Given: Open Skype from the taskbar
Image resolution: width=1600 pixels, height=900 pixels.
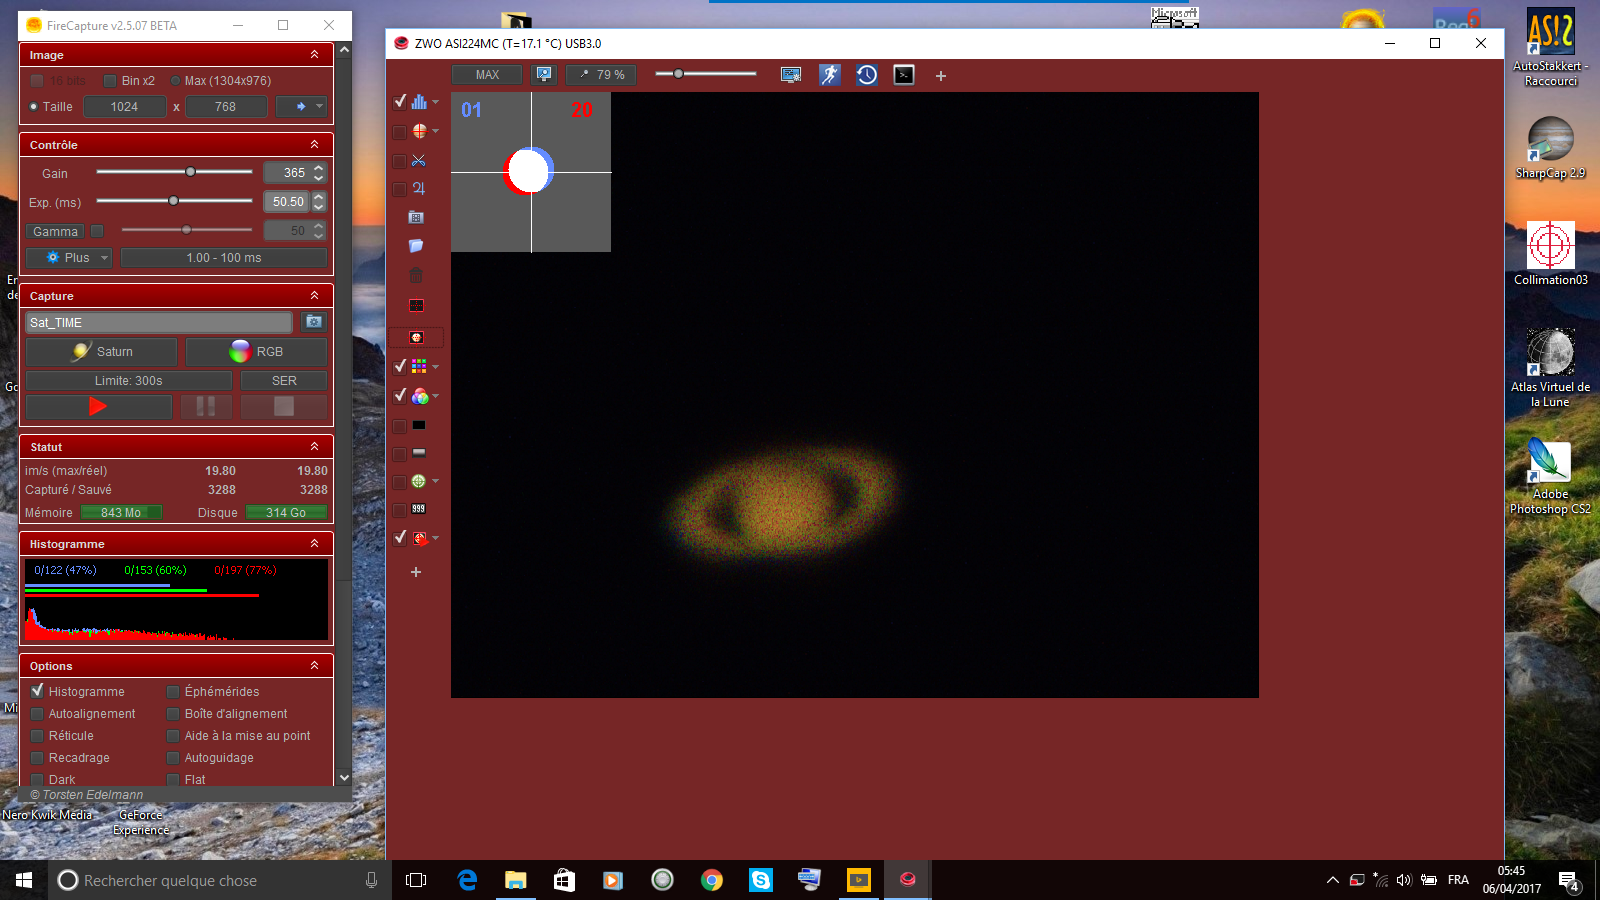Looking at the screenshot, I should pos(761,880).
